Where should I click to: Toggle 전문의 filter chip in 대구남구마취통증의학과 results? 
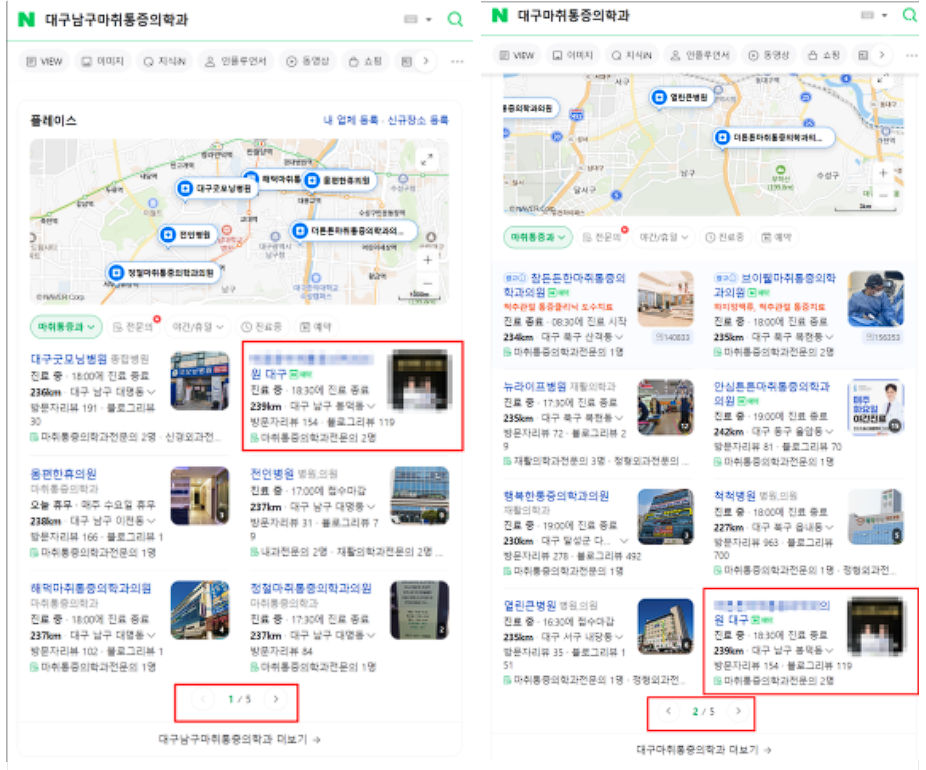coord(134,327)
